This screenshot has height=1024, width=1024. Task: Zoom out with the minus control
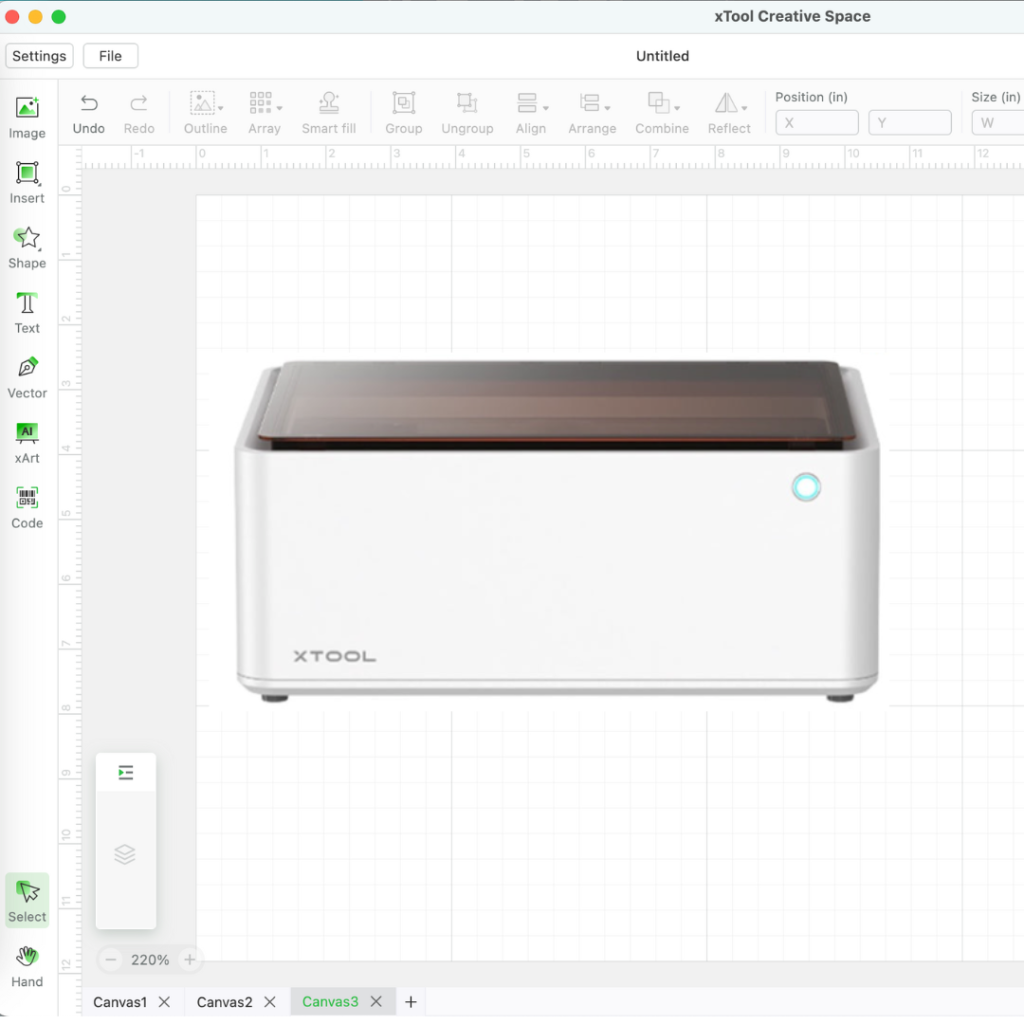pos(109,959)
